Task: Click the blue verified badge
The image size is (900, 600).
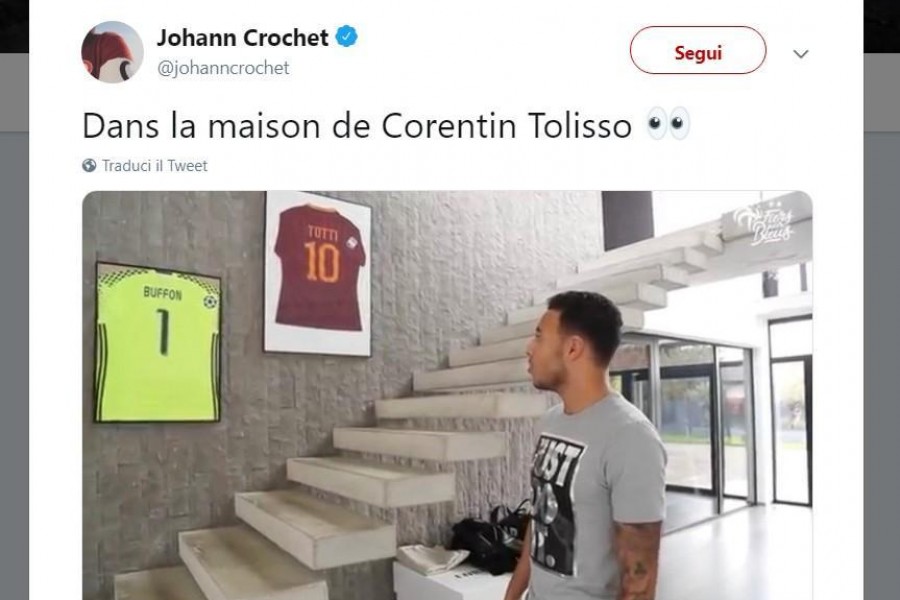Action: [347, 37]
